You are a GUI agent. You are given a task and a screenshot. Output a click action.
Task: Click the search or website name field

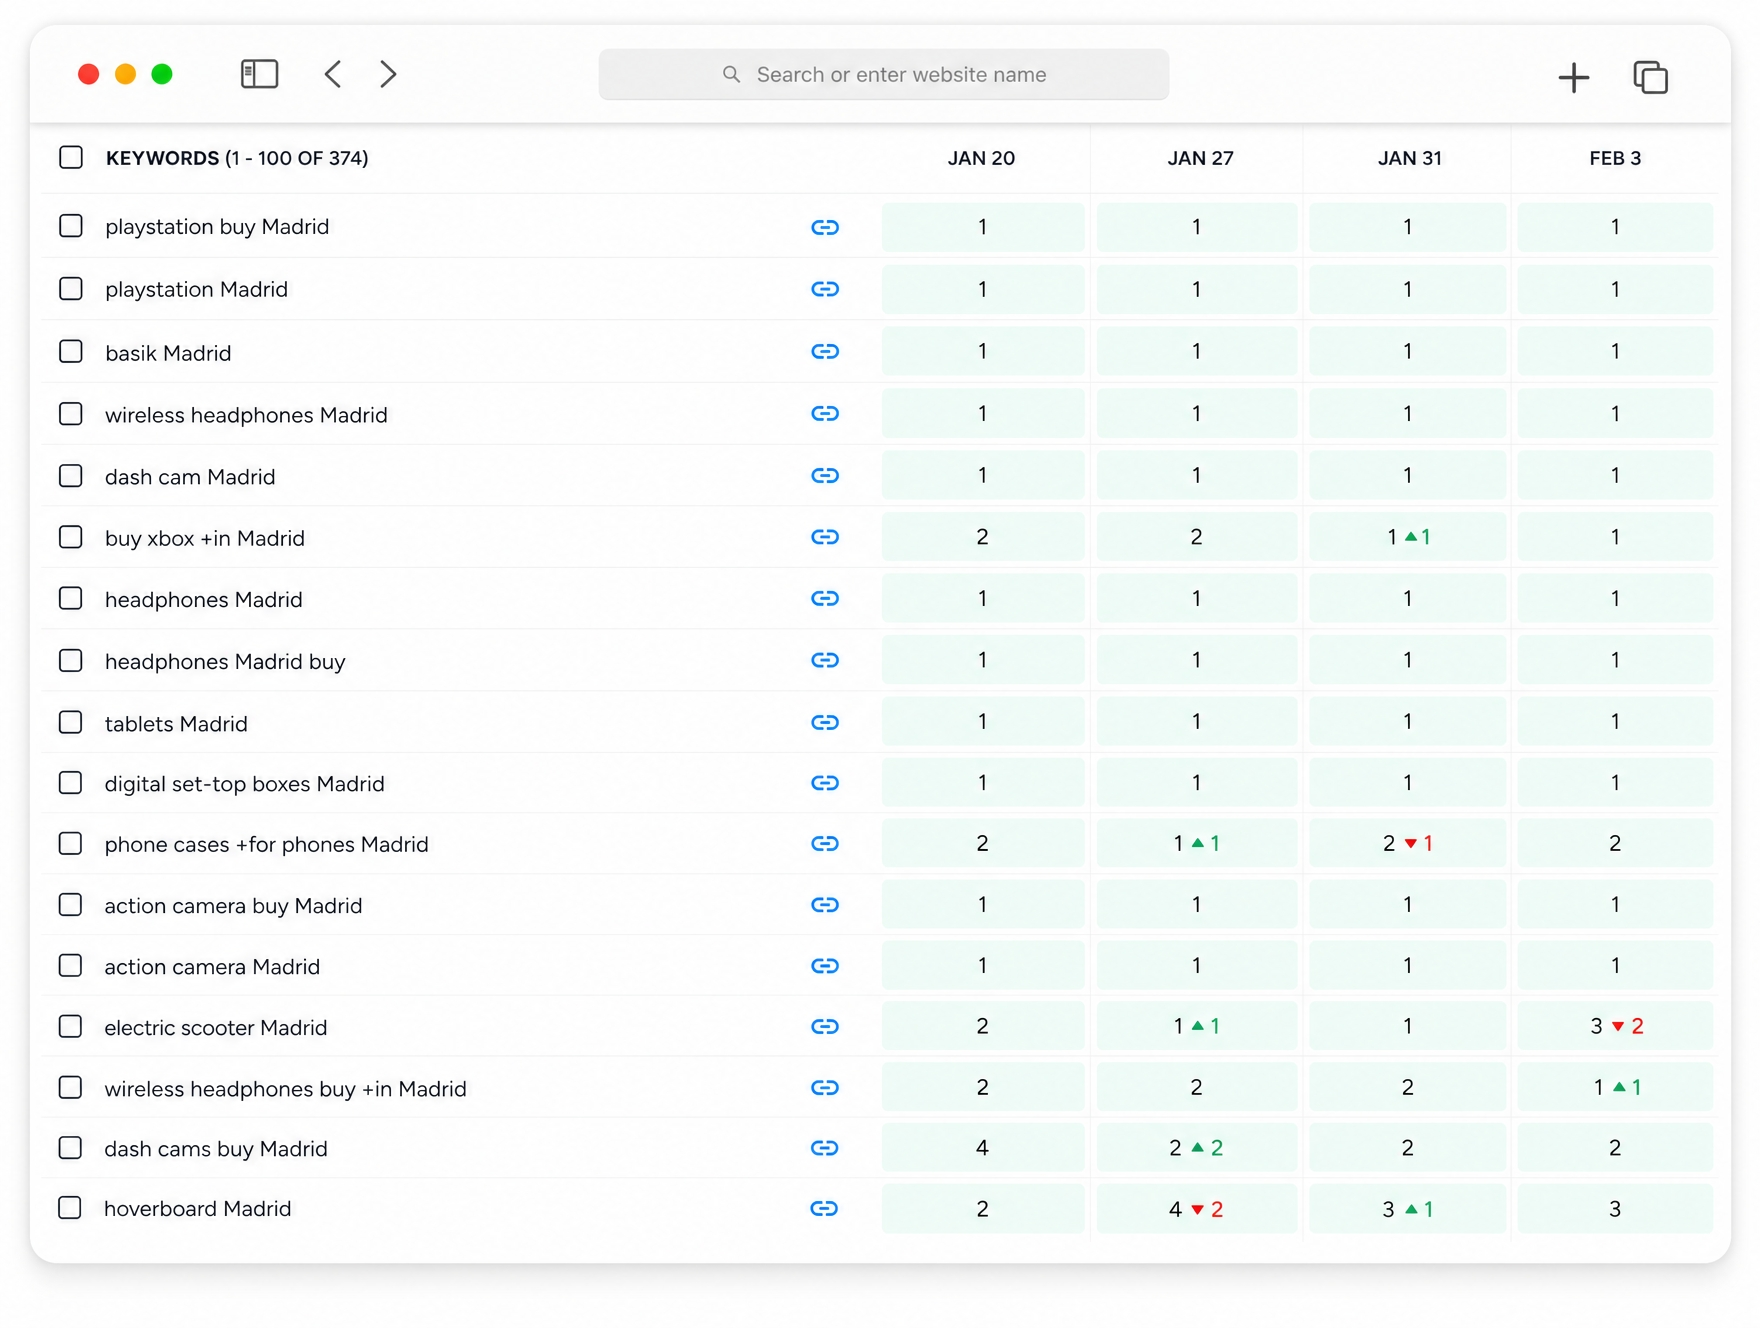point(883,74)
